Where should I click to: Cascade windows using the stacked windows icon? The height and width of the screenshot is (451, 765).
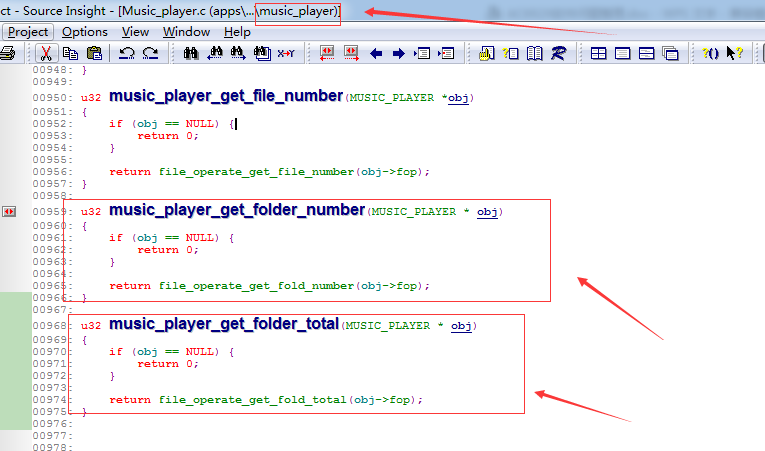click(670, 53)
